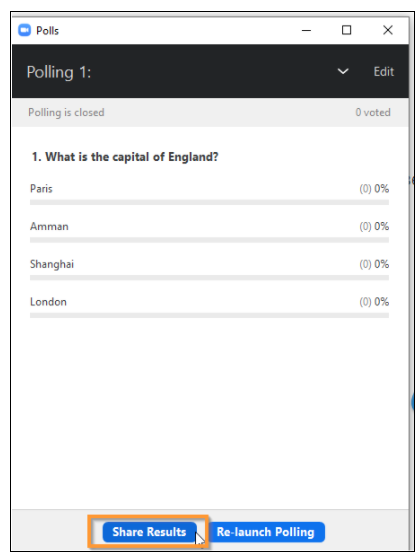
Task: Select the Shanghai answer option
Action: tap(52, 264)
